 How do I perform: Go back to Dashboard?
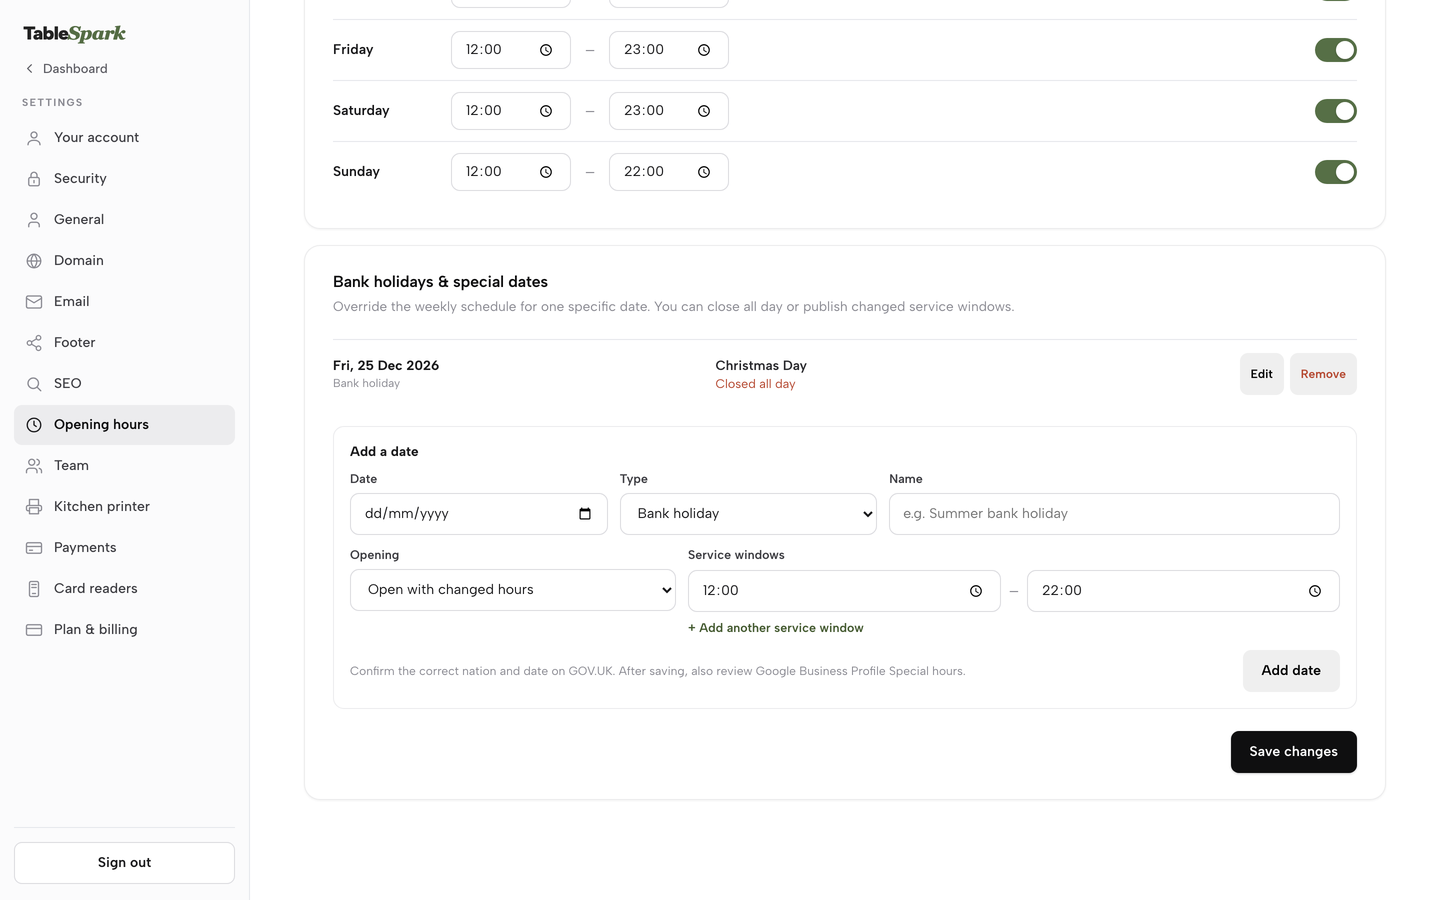coord(66,69)
